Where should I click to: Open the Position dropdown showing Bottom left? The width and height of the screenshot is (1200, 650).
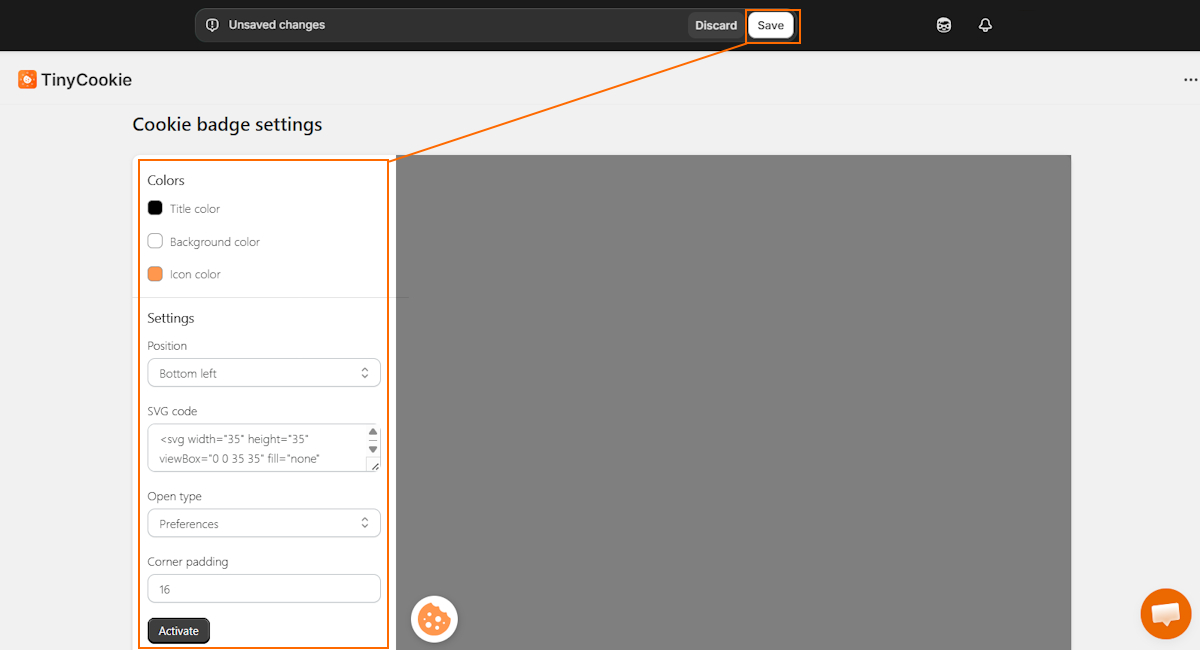tap(263, 372)
